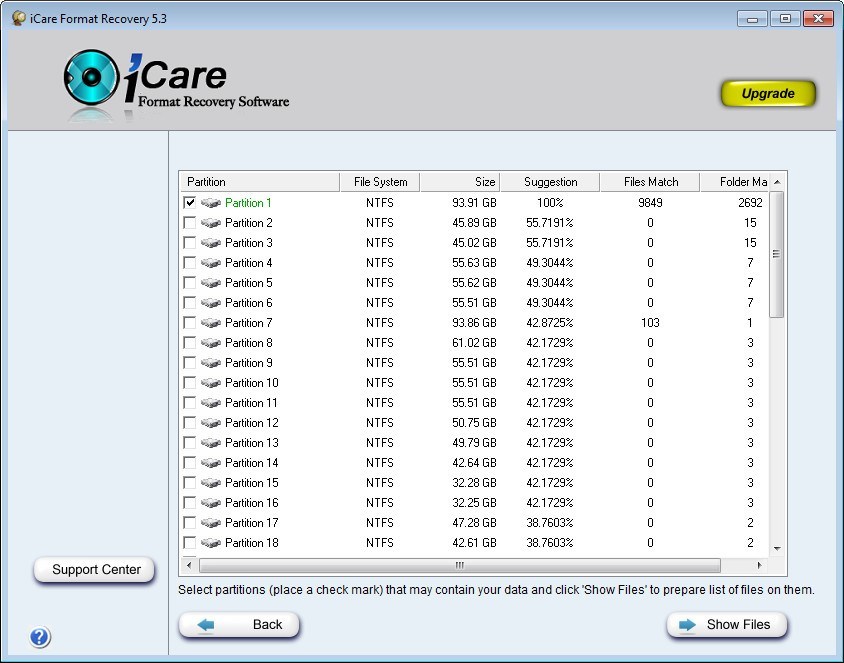Click the vertical scrollbar thumb

[777, 255]
